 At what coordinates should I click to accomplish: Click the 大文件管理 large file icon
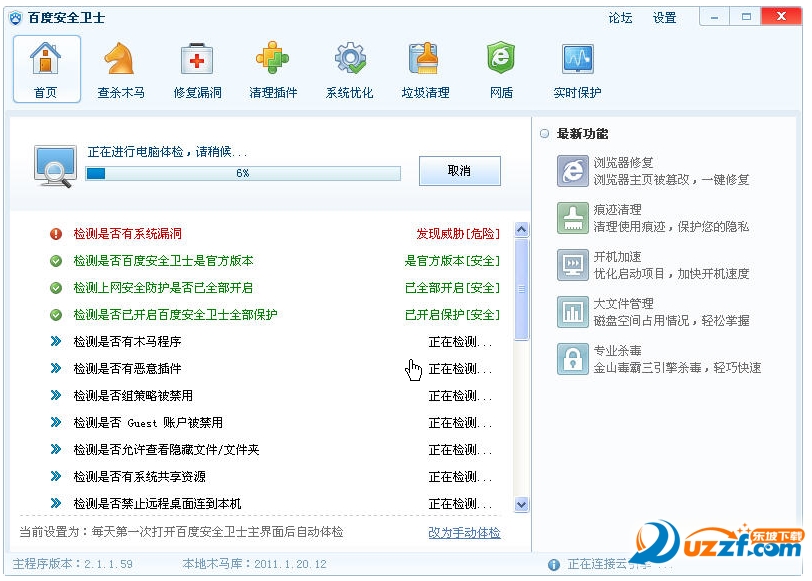[x=572, y=312]
